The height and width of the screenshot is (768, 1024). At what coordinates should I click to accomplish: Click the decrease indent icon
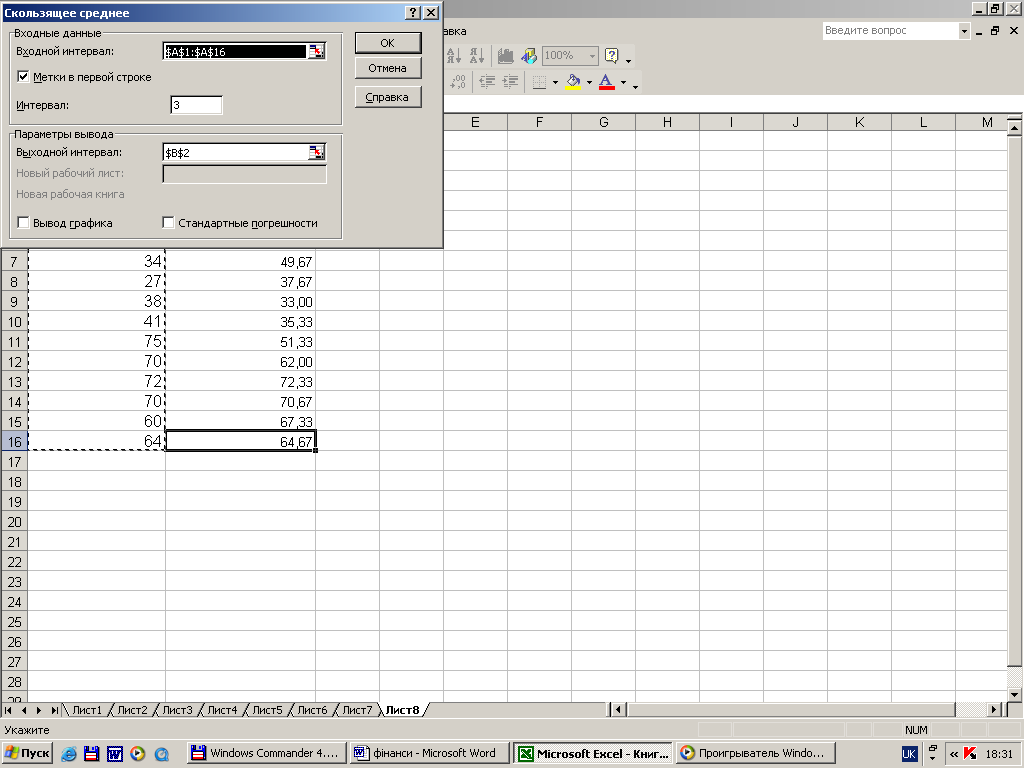click(x=487, y=82)
